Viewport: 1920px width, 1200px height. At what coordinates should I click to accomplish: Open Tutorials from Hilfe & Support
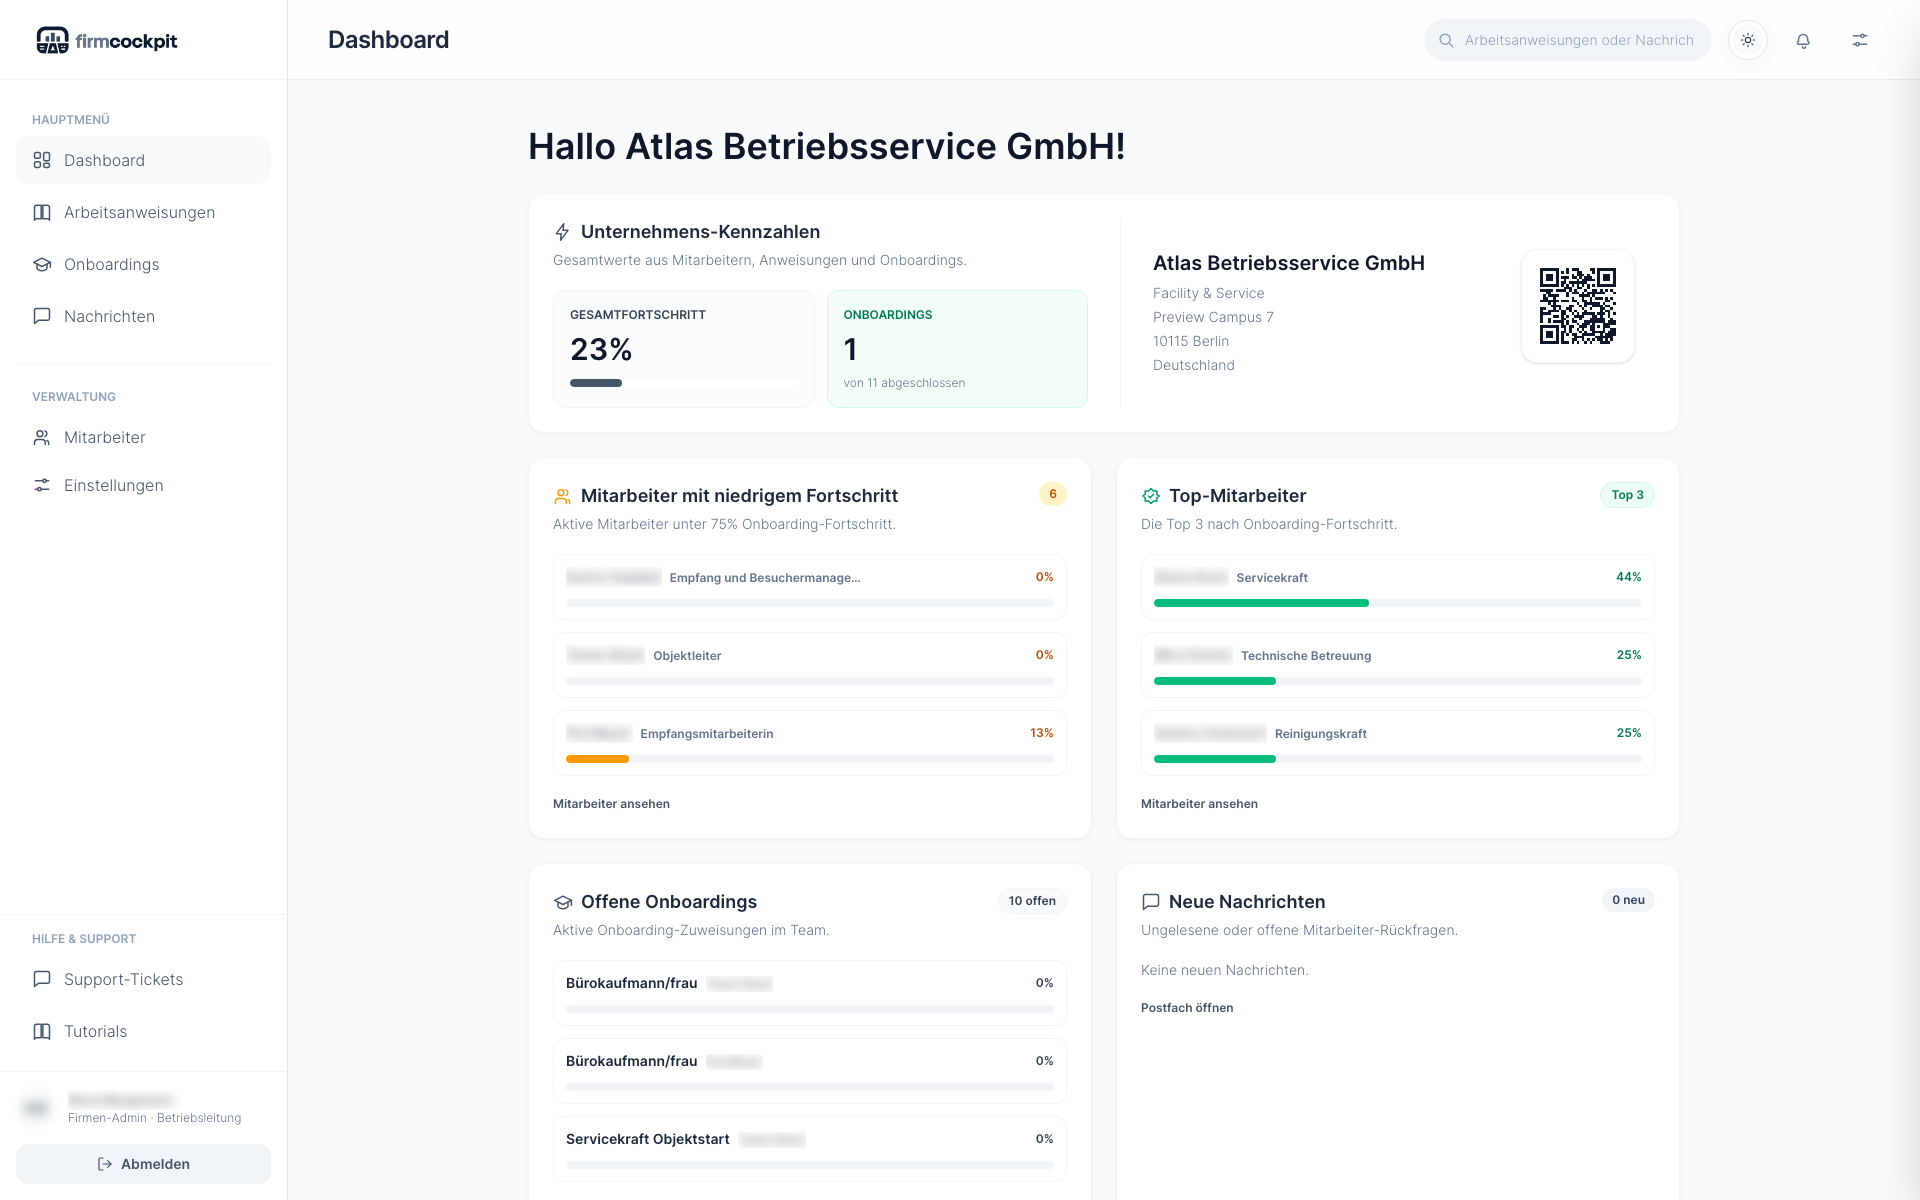tap(95, 1031)
